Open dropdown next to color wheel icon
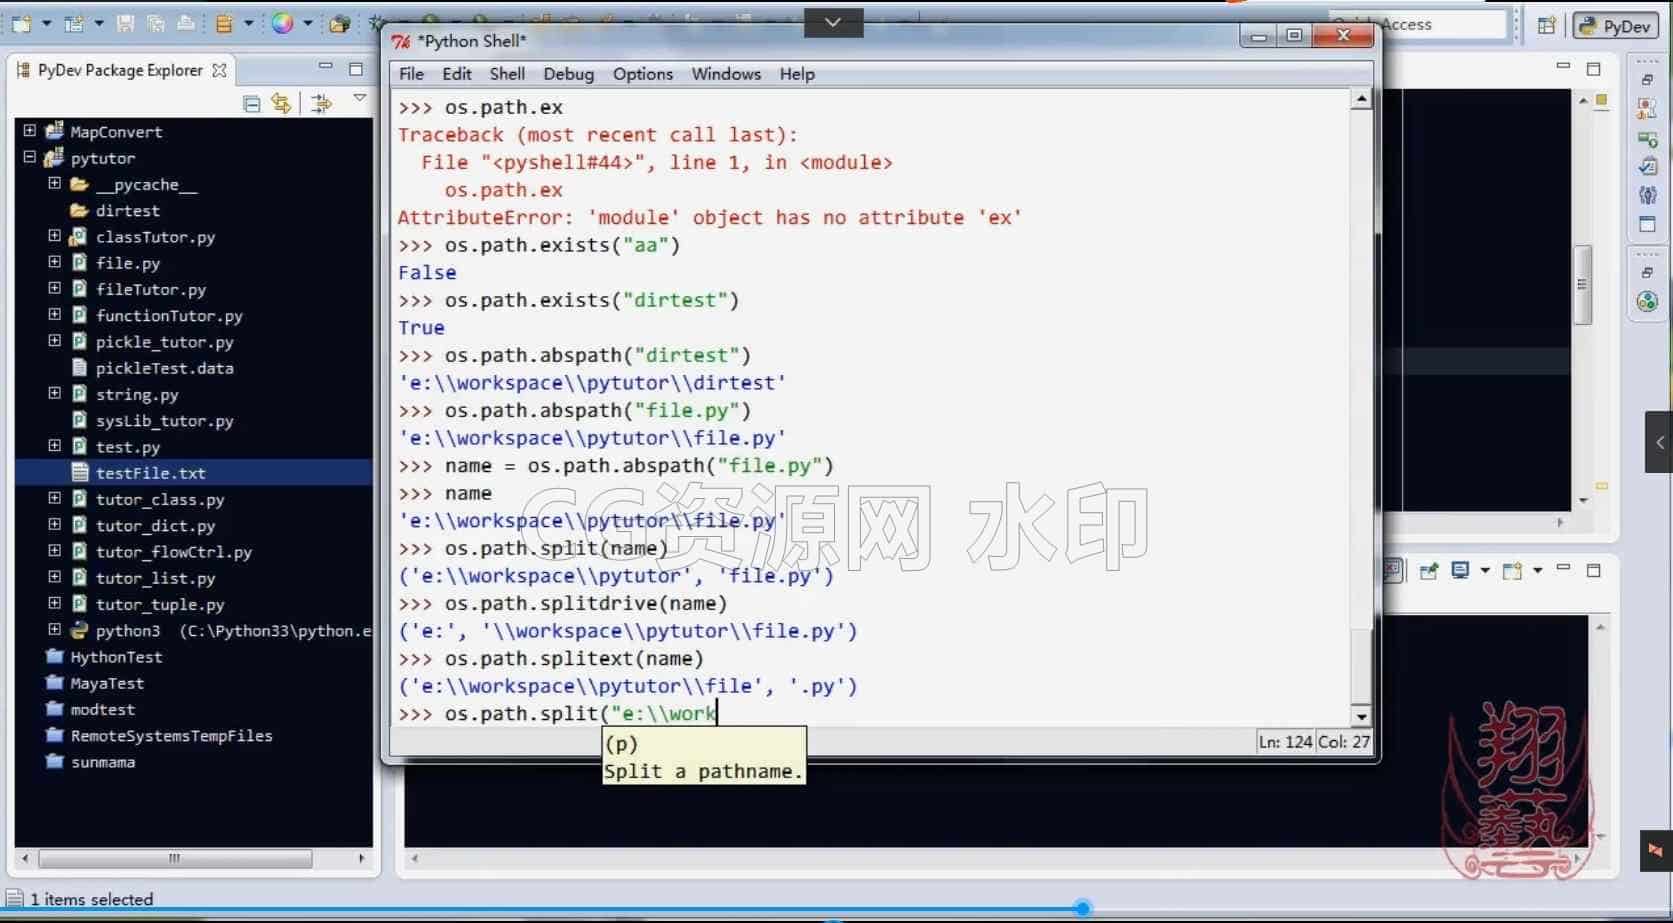This screenshot has width=1673, height=923. point(307,23)
